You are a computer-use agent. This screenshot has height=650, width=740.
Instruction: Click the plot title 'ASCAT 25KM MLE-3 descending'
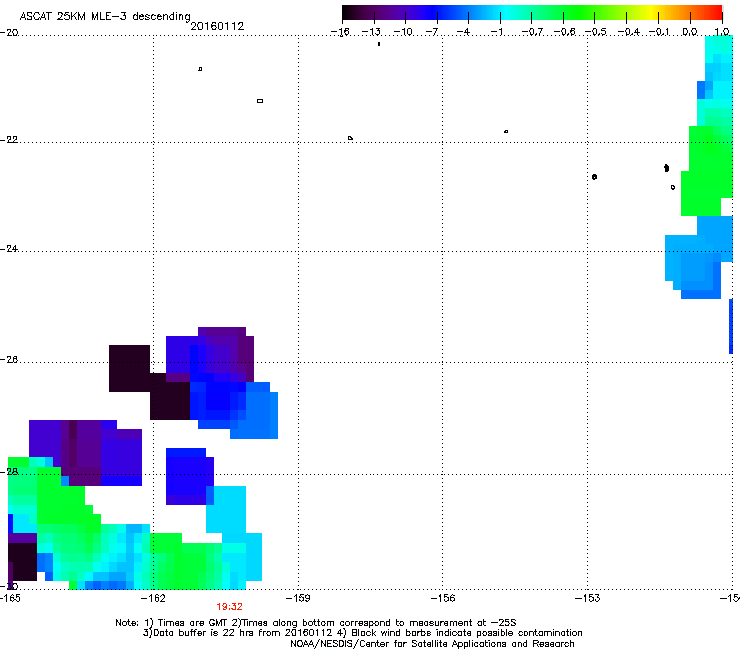[x=105, y=16]
